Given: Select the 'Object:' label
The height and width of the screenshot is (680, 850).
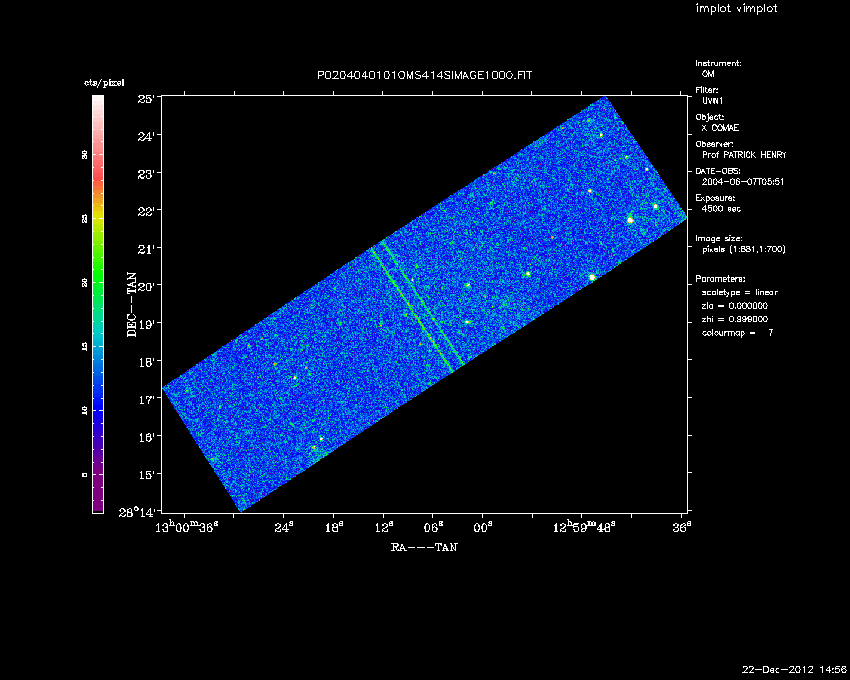Looking at the screenshot, I should [x=710, y=117].
